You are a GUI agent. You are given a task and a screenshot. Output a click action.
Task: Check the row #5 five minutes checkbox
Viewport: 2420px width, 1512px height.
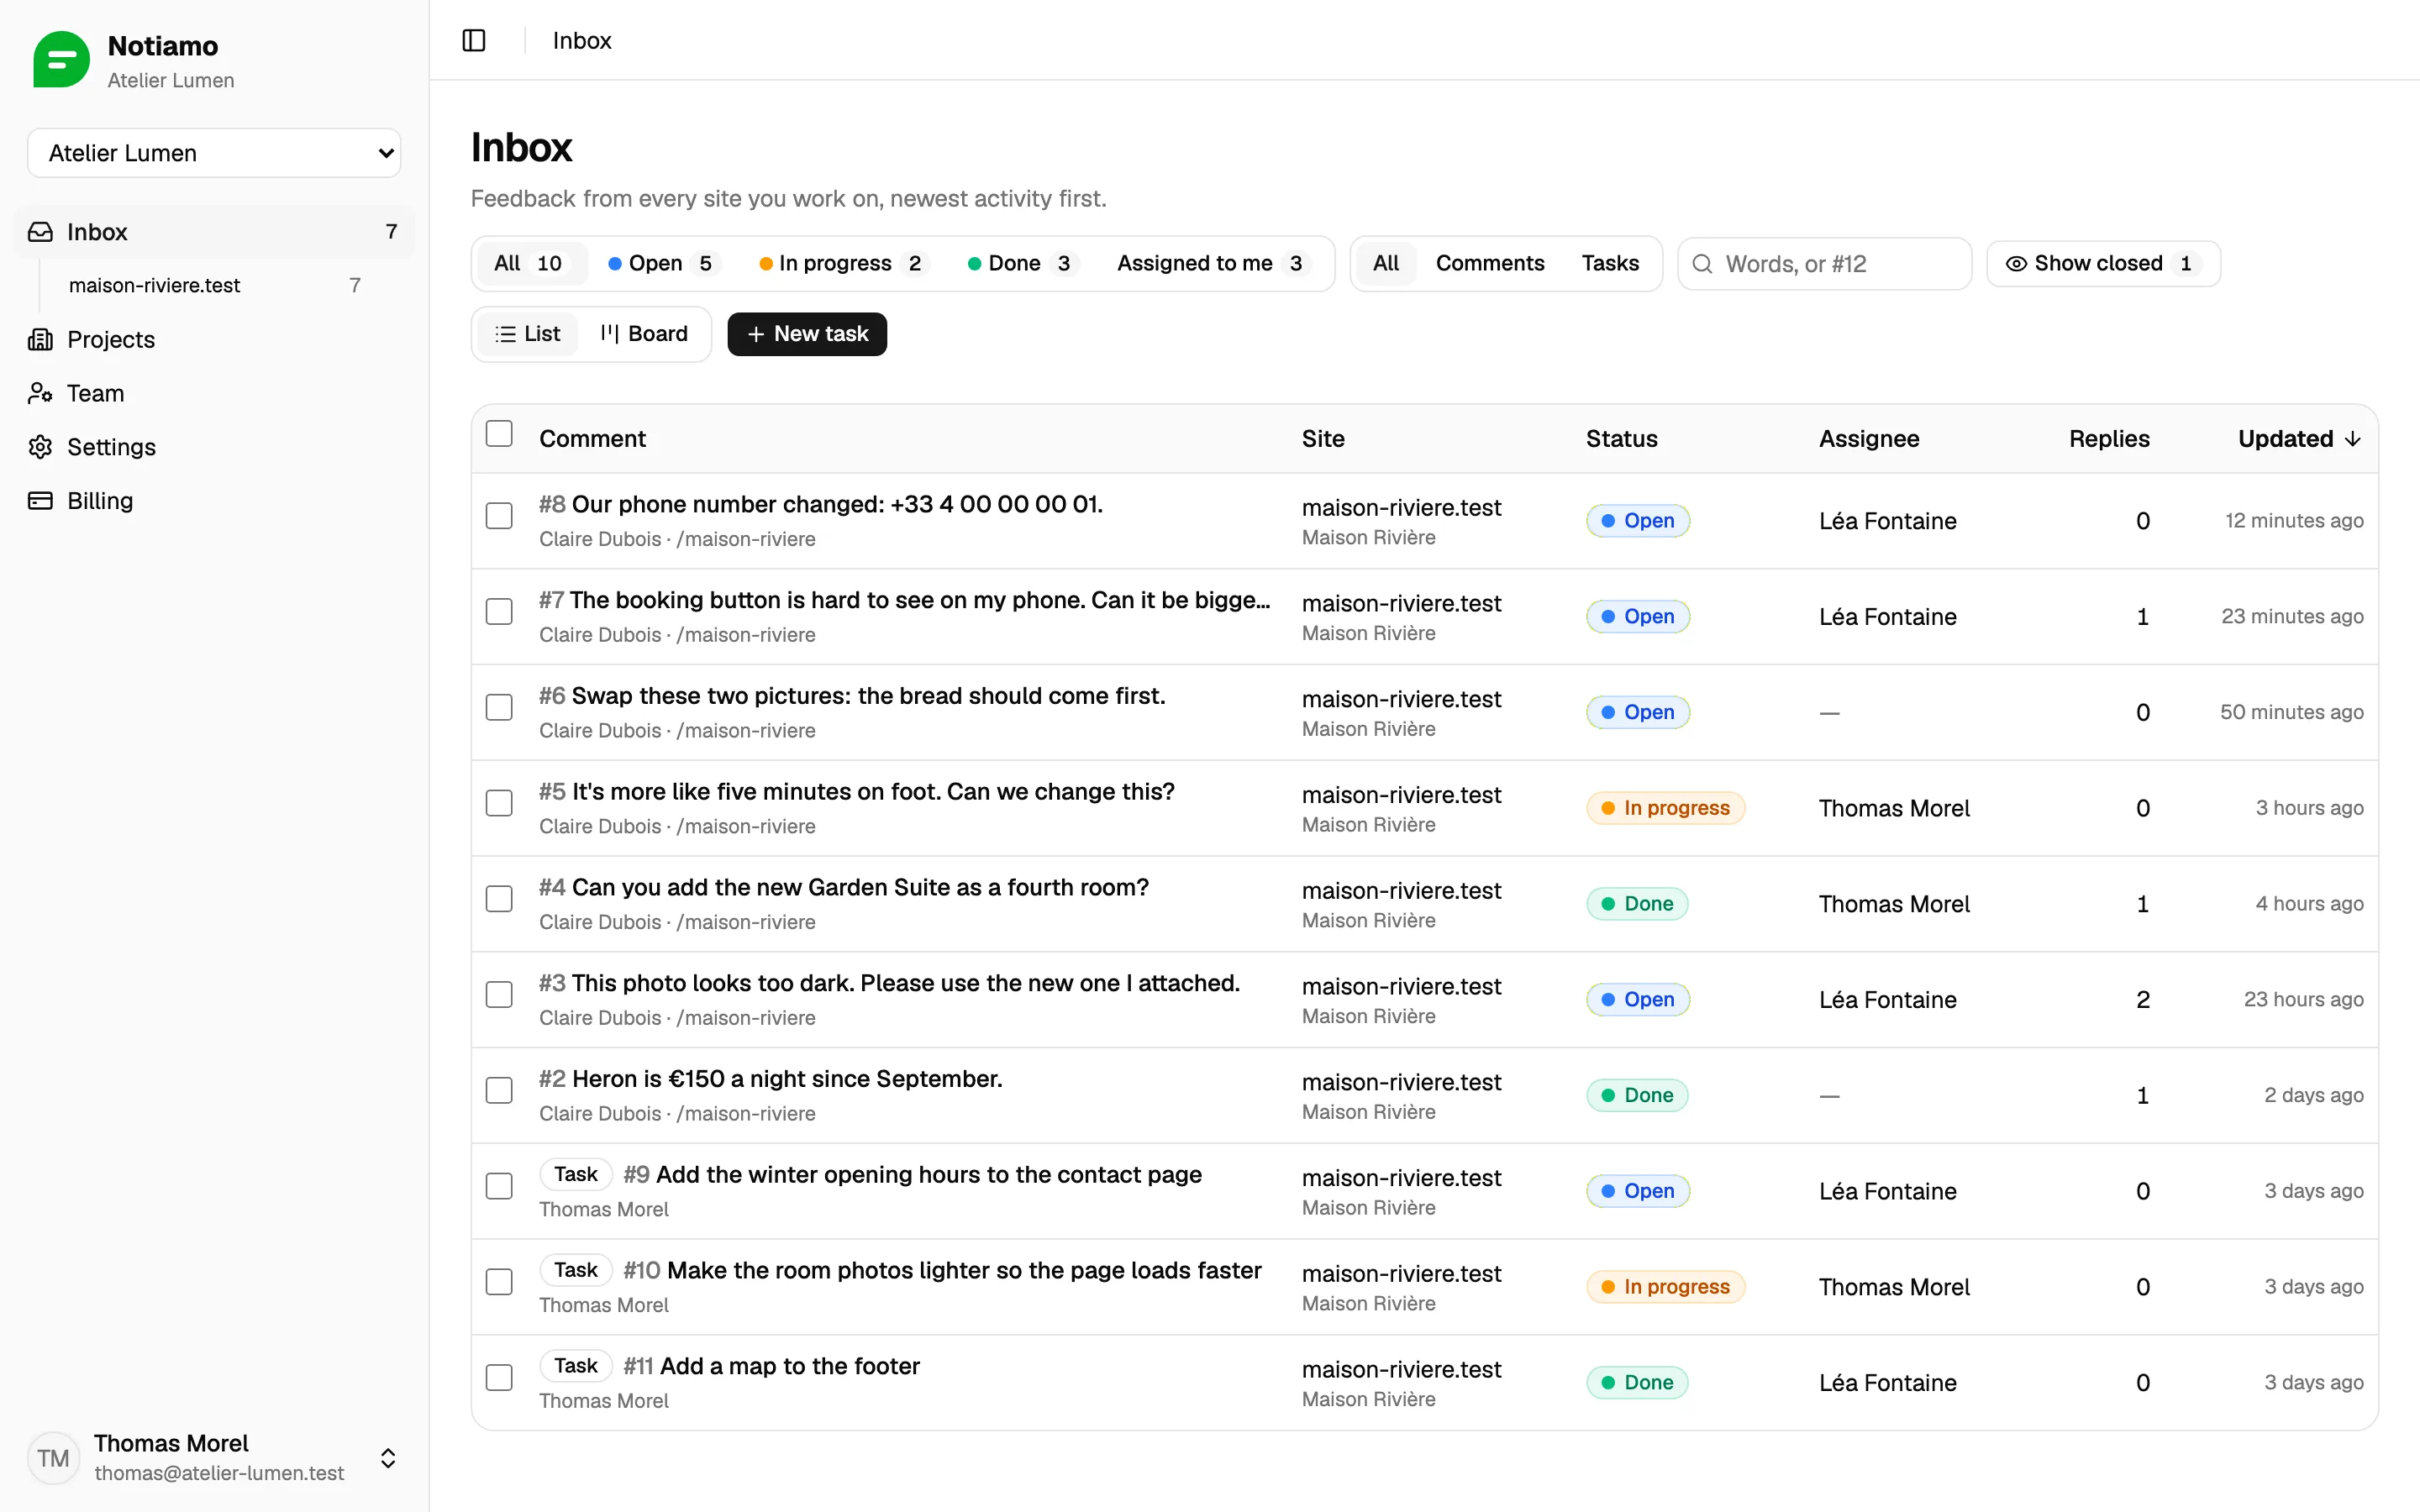point(499,804)
